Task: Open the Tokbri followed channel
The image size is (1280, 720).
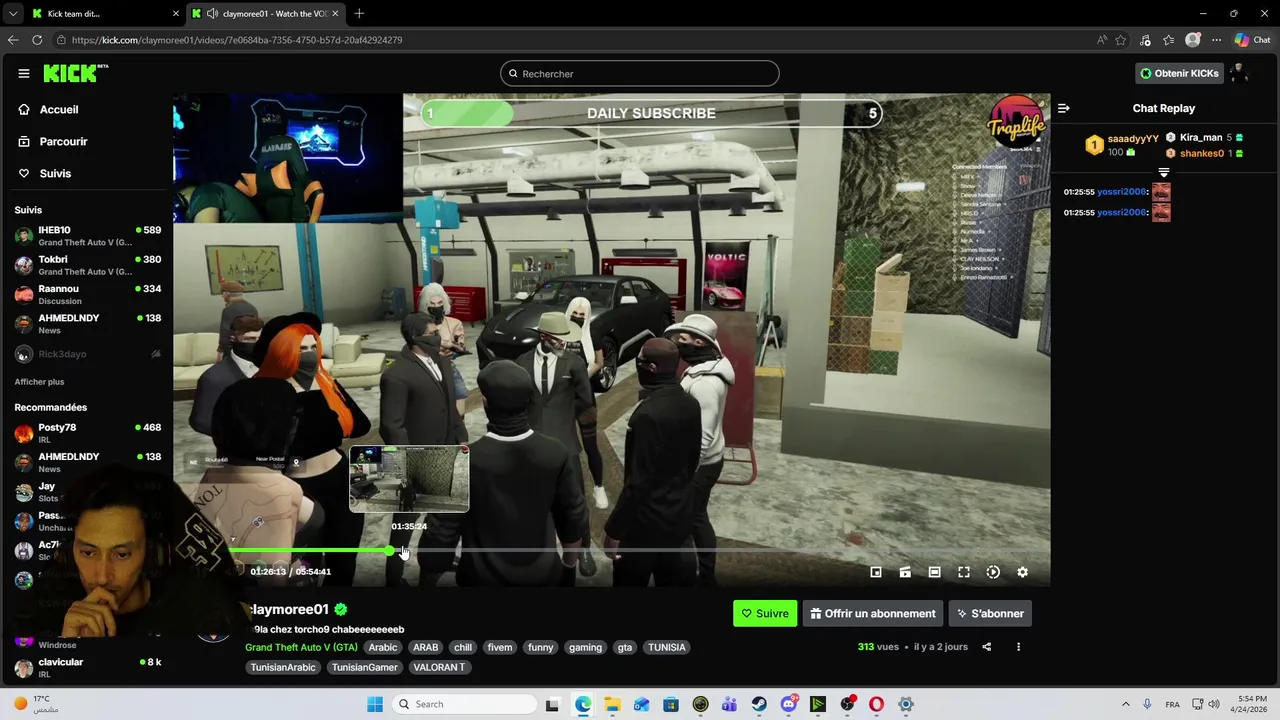Action: point(87,265)
